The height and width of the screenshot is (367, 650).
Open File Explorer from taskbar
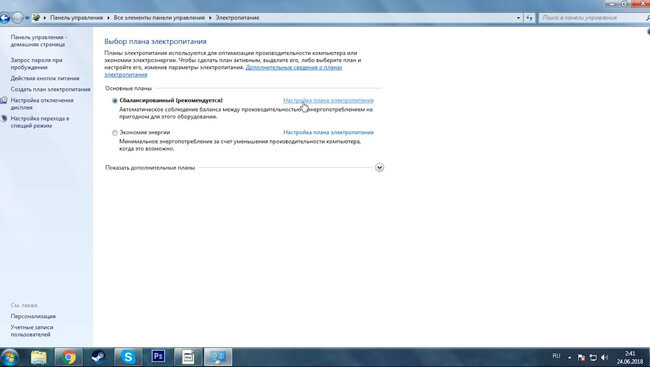point(39,357)
